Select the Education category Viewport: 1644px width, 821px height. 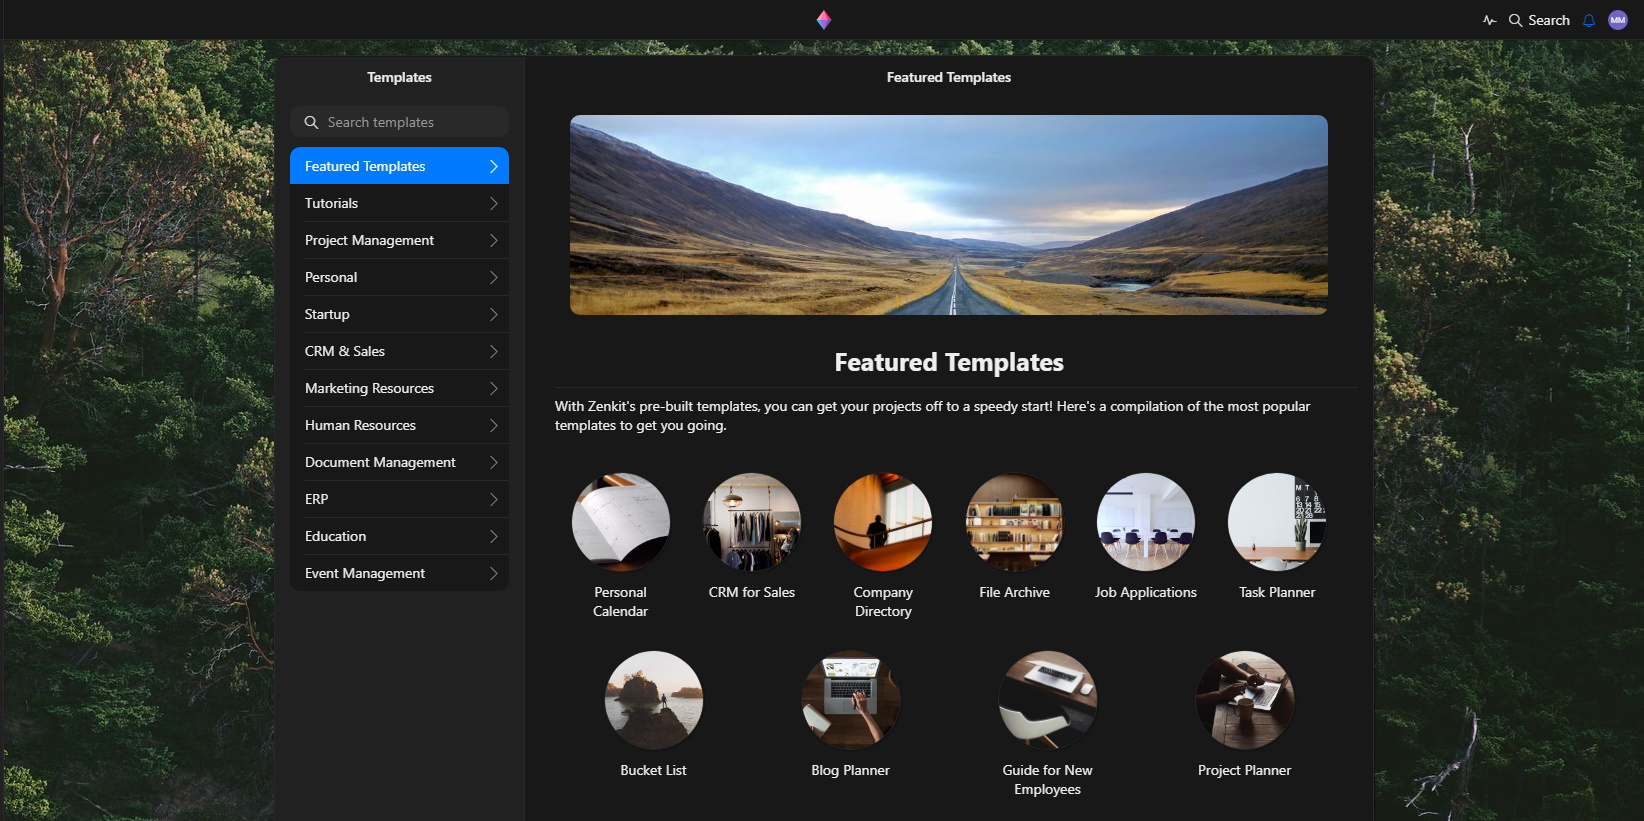click(x=399, y=536)
